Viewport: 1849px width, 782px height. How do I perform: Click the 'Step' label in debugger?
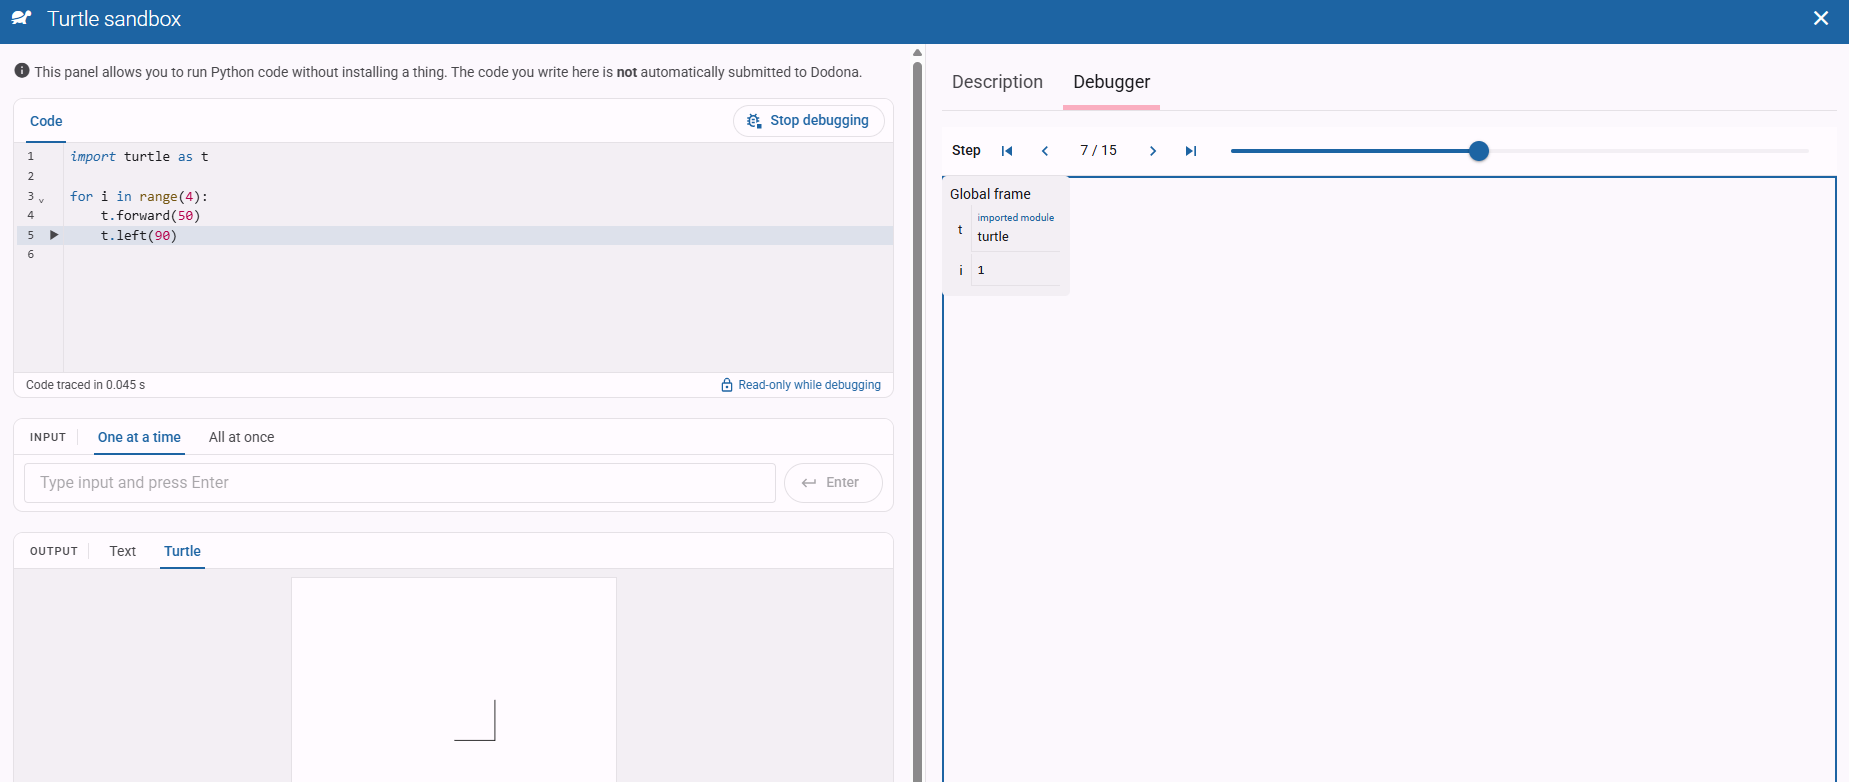(966, 151)
